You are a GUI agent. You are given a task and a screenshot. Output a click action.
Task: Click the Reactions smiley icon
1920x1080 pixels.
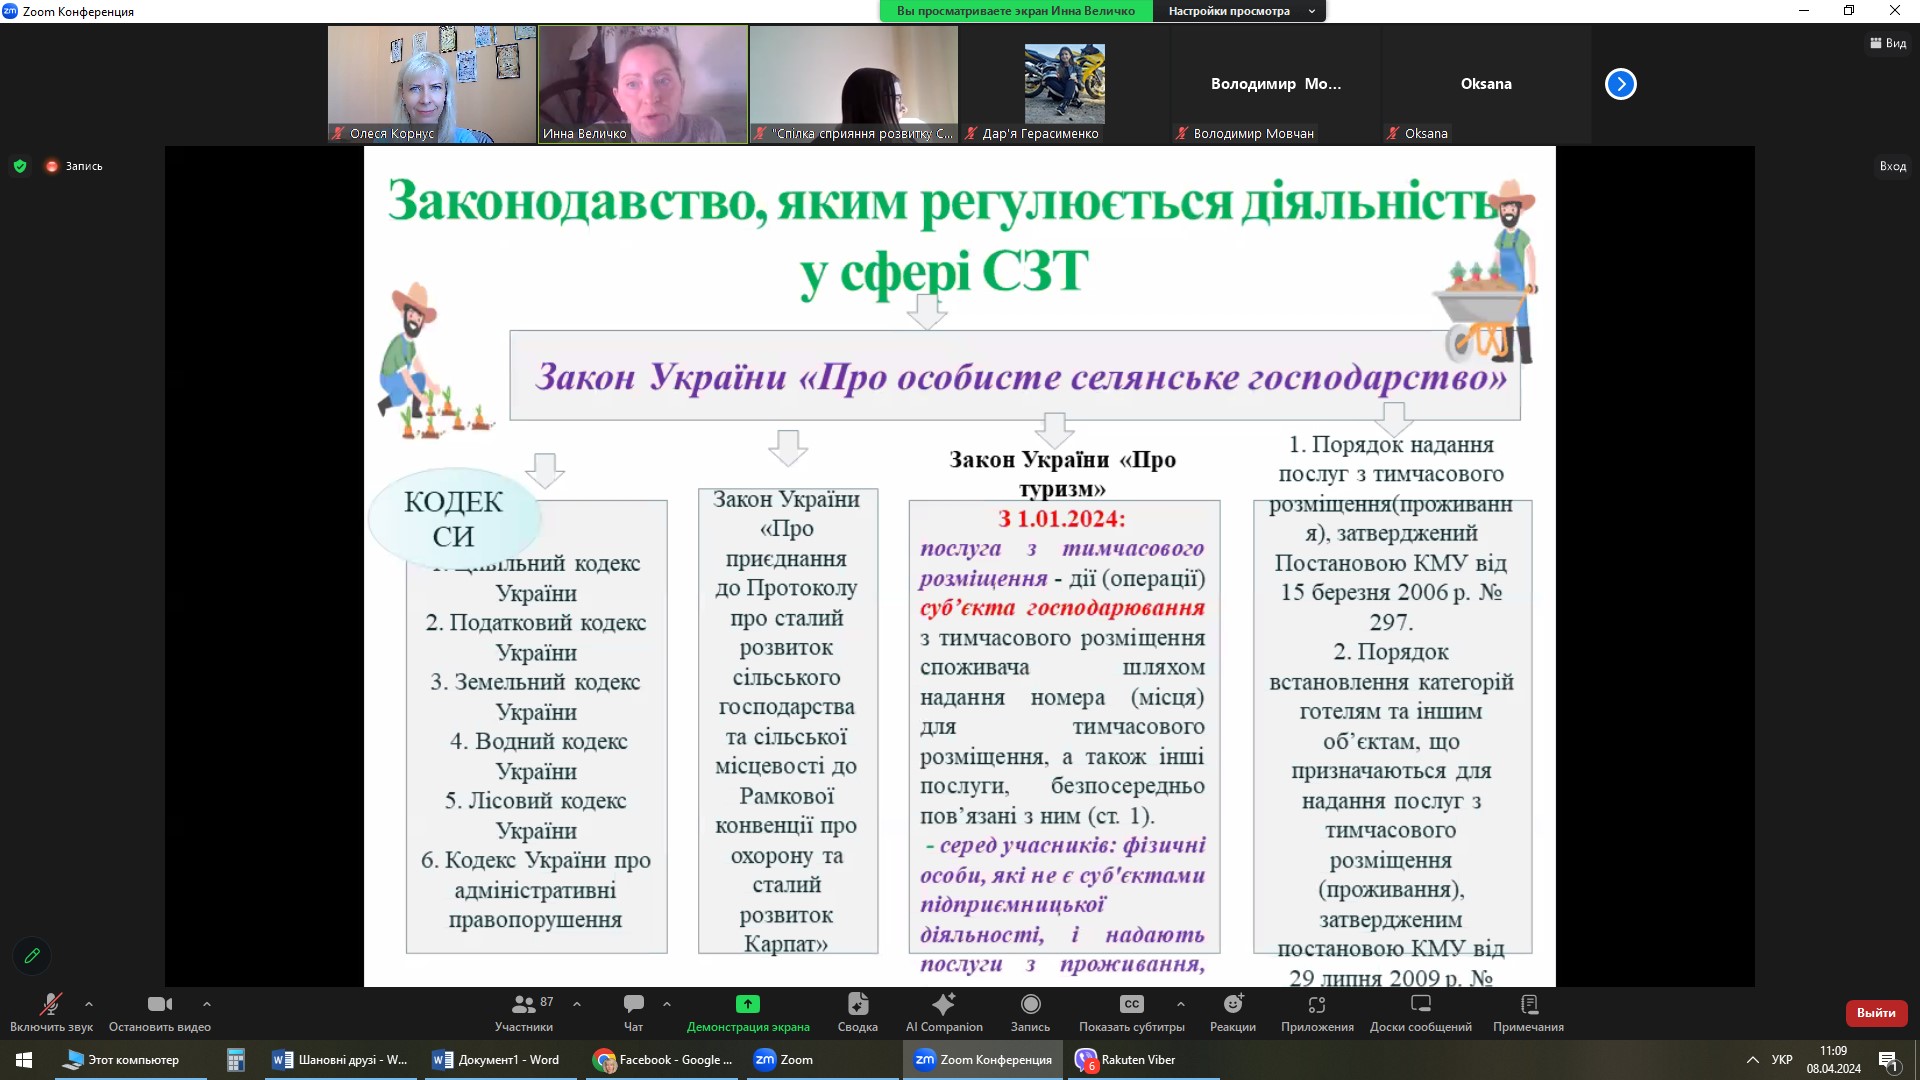1232,1005
